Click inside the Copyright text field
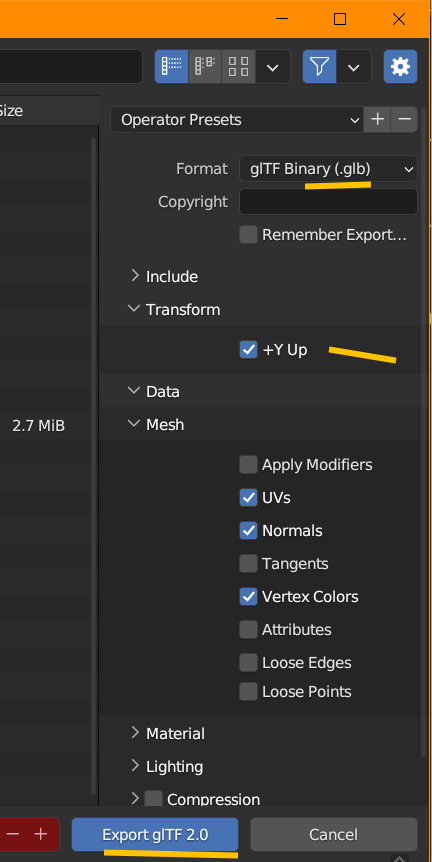The width and height of the screenshot is (432, 862). pos(328,202)
